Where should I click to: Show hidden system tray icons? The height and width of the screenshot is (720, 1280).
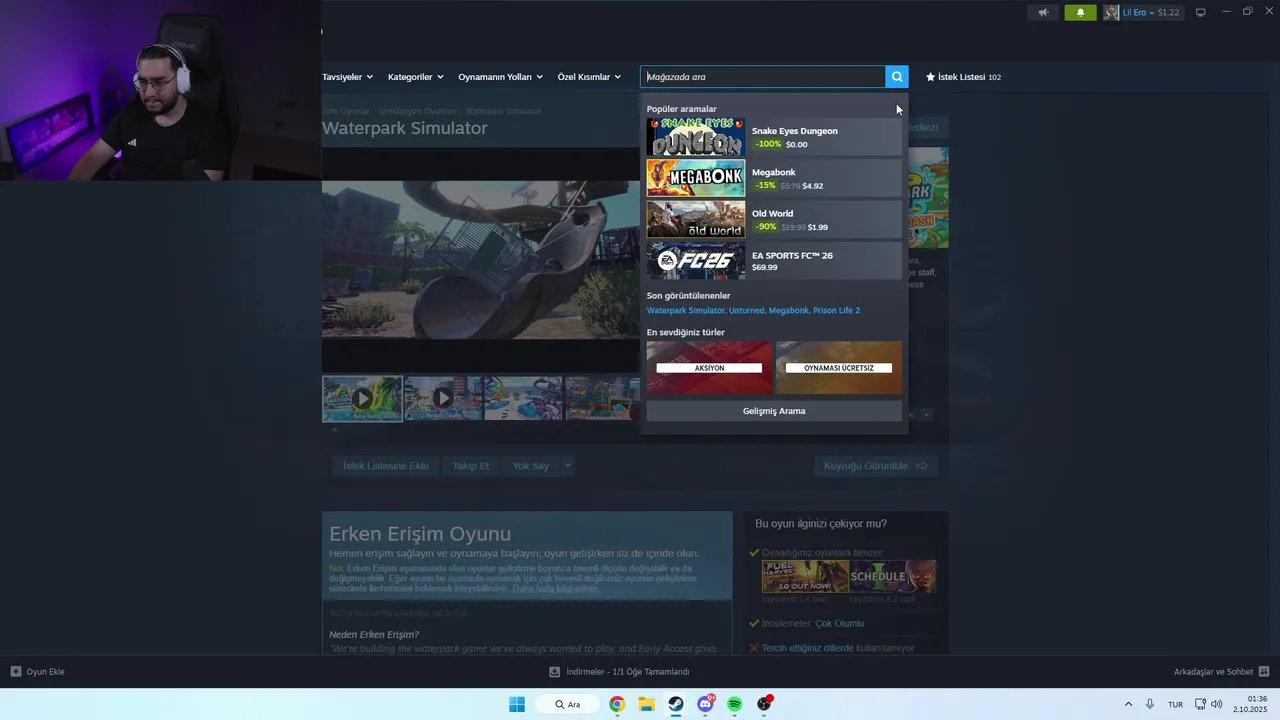tap(1129, 704)
